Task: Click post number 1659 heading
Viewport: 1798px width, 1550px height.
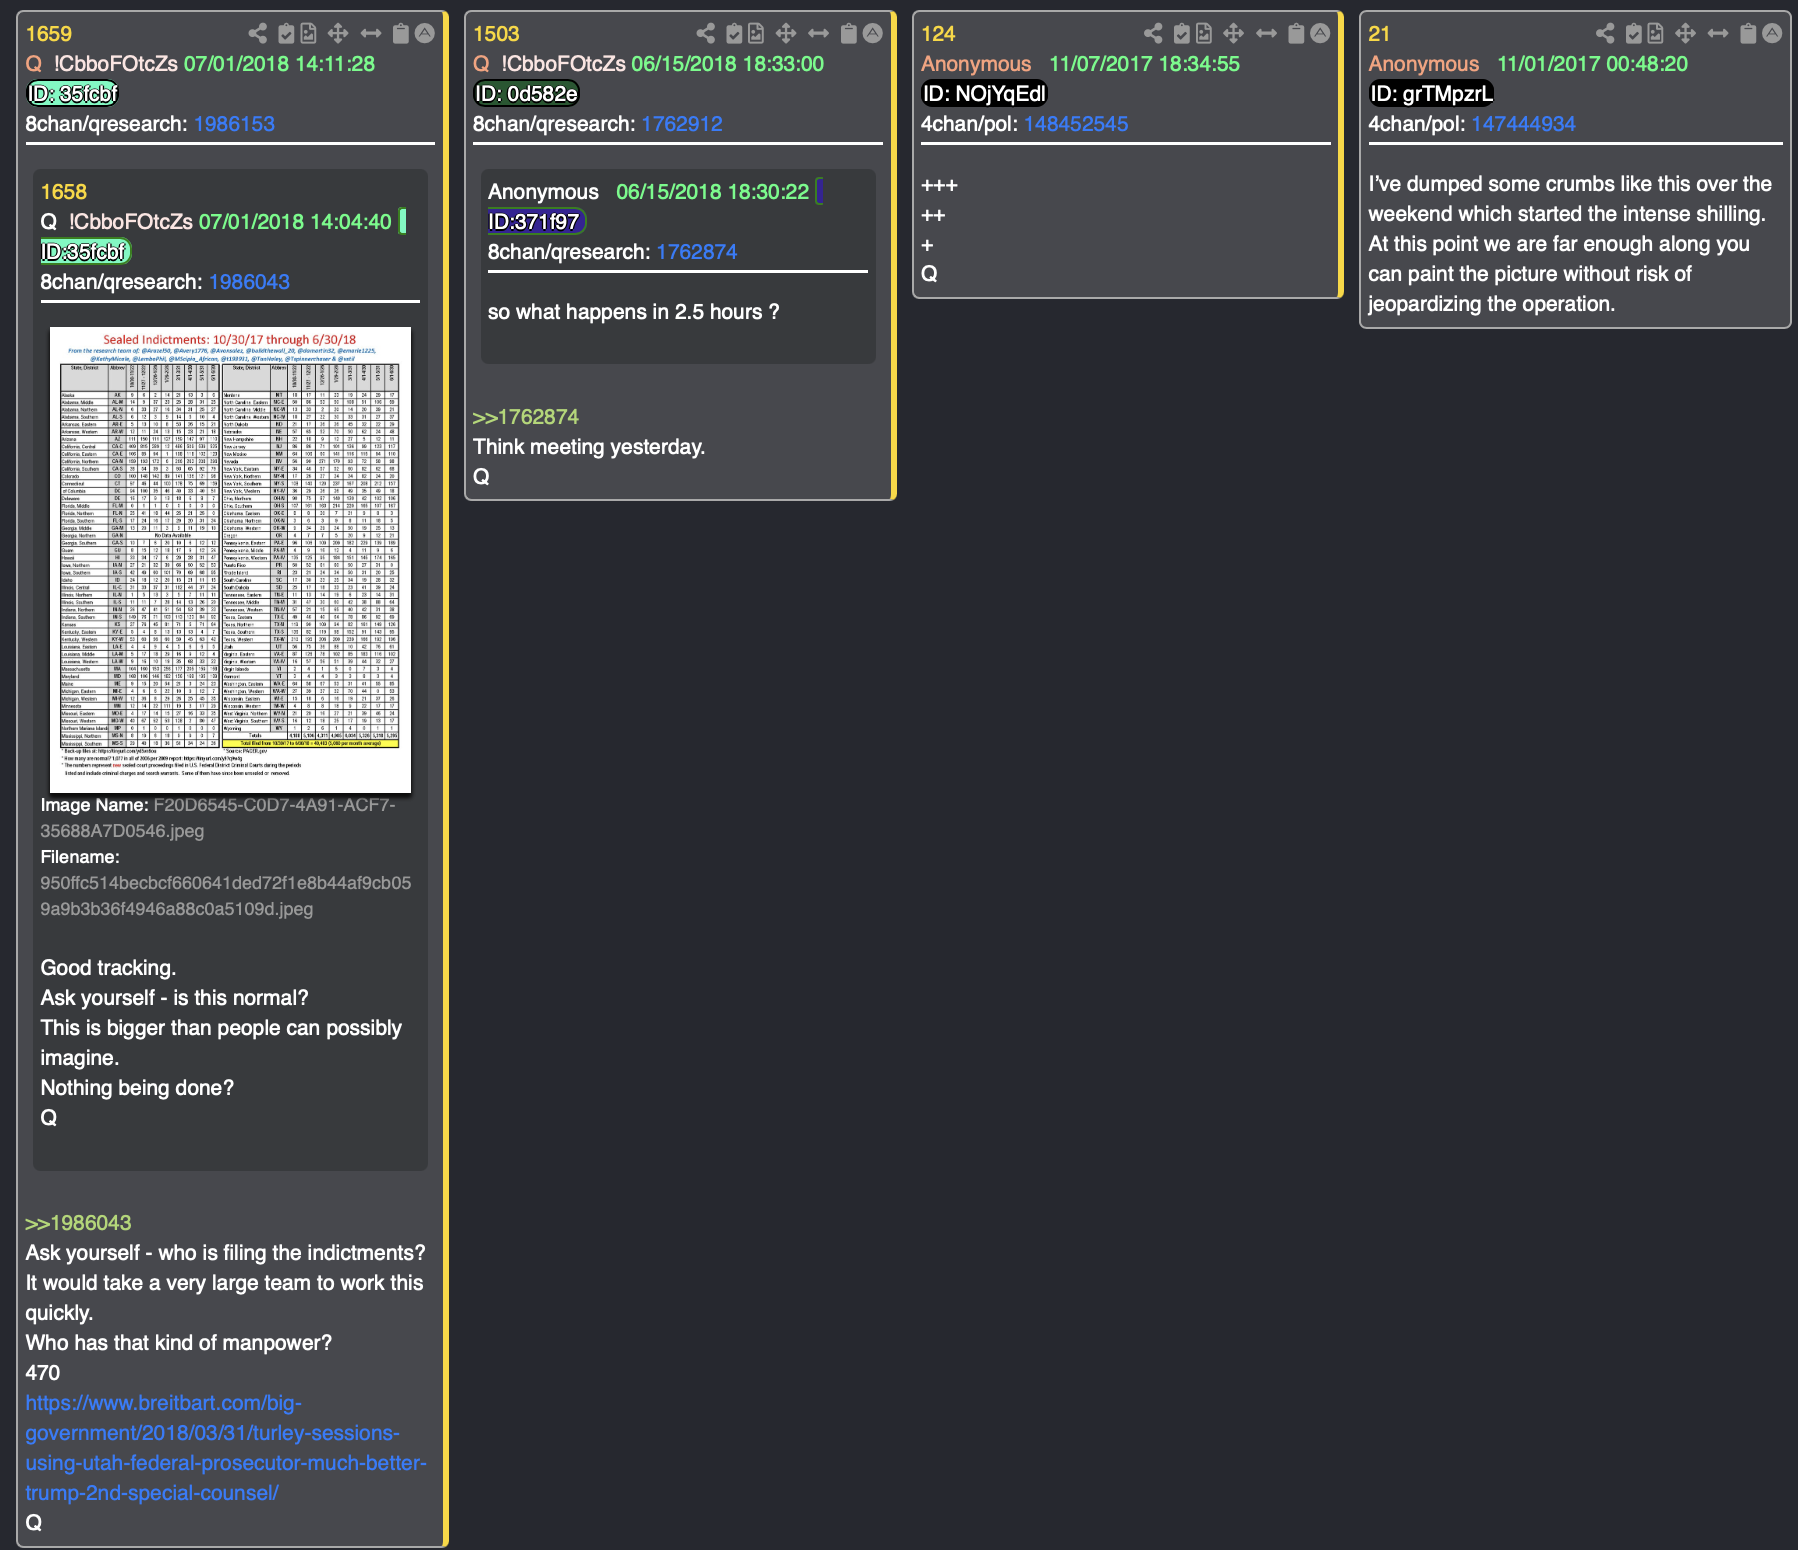Action: click(49, 34)
